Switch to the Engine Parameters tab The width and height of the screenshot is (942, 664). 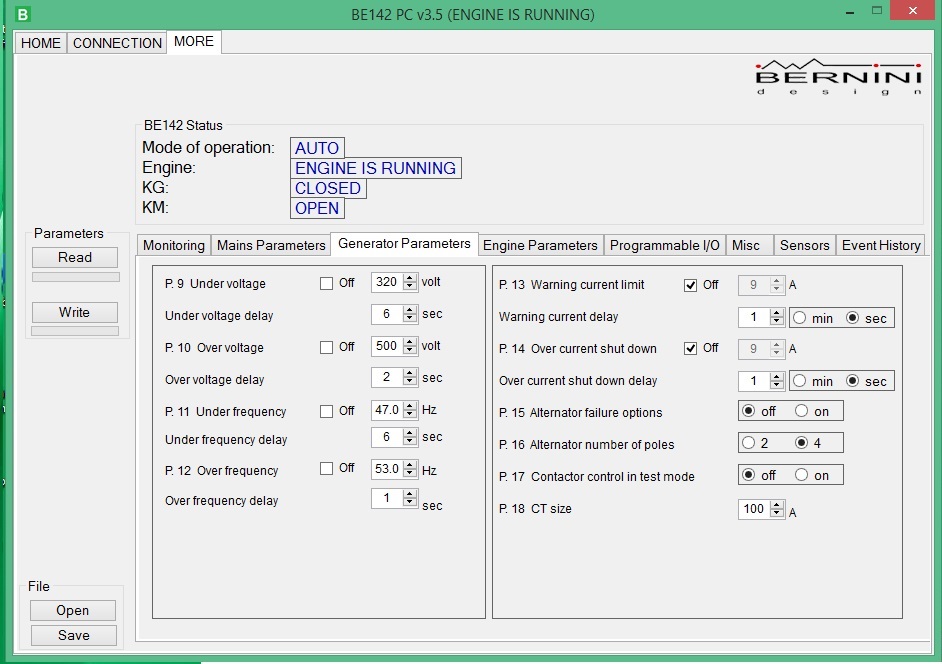pos(540,245)
